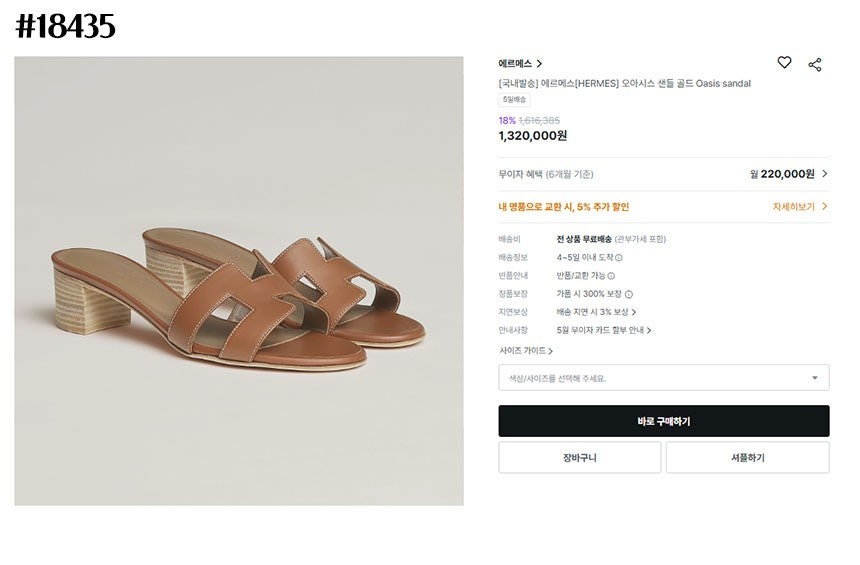Expand 배송 지연 시 3% 보상 details
Screen dimensions: 860x565
[596, 312]
